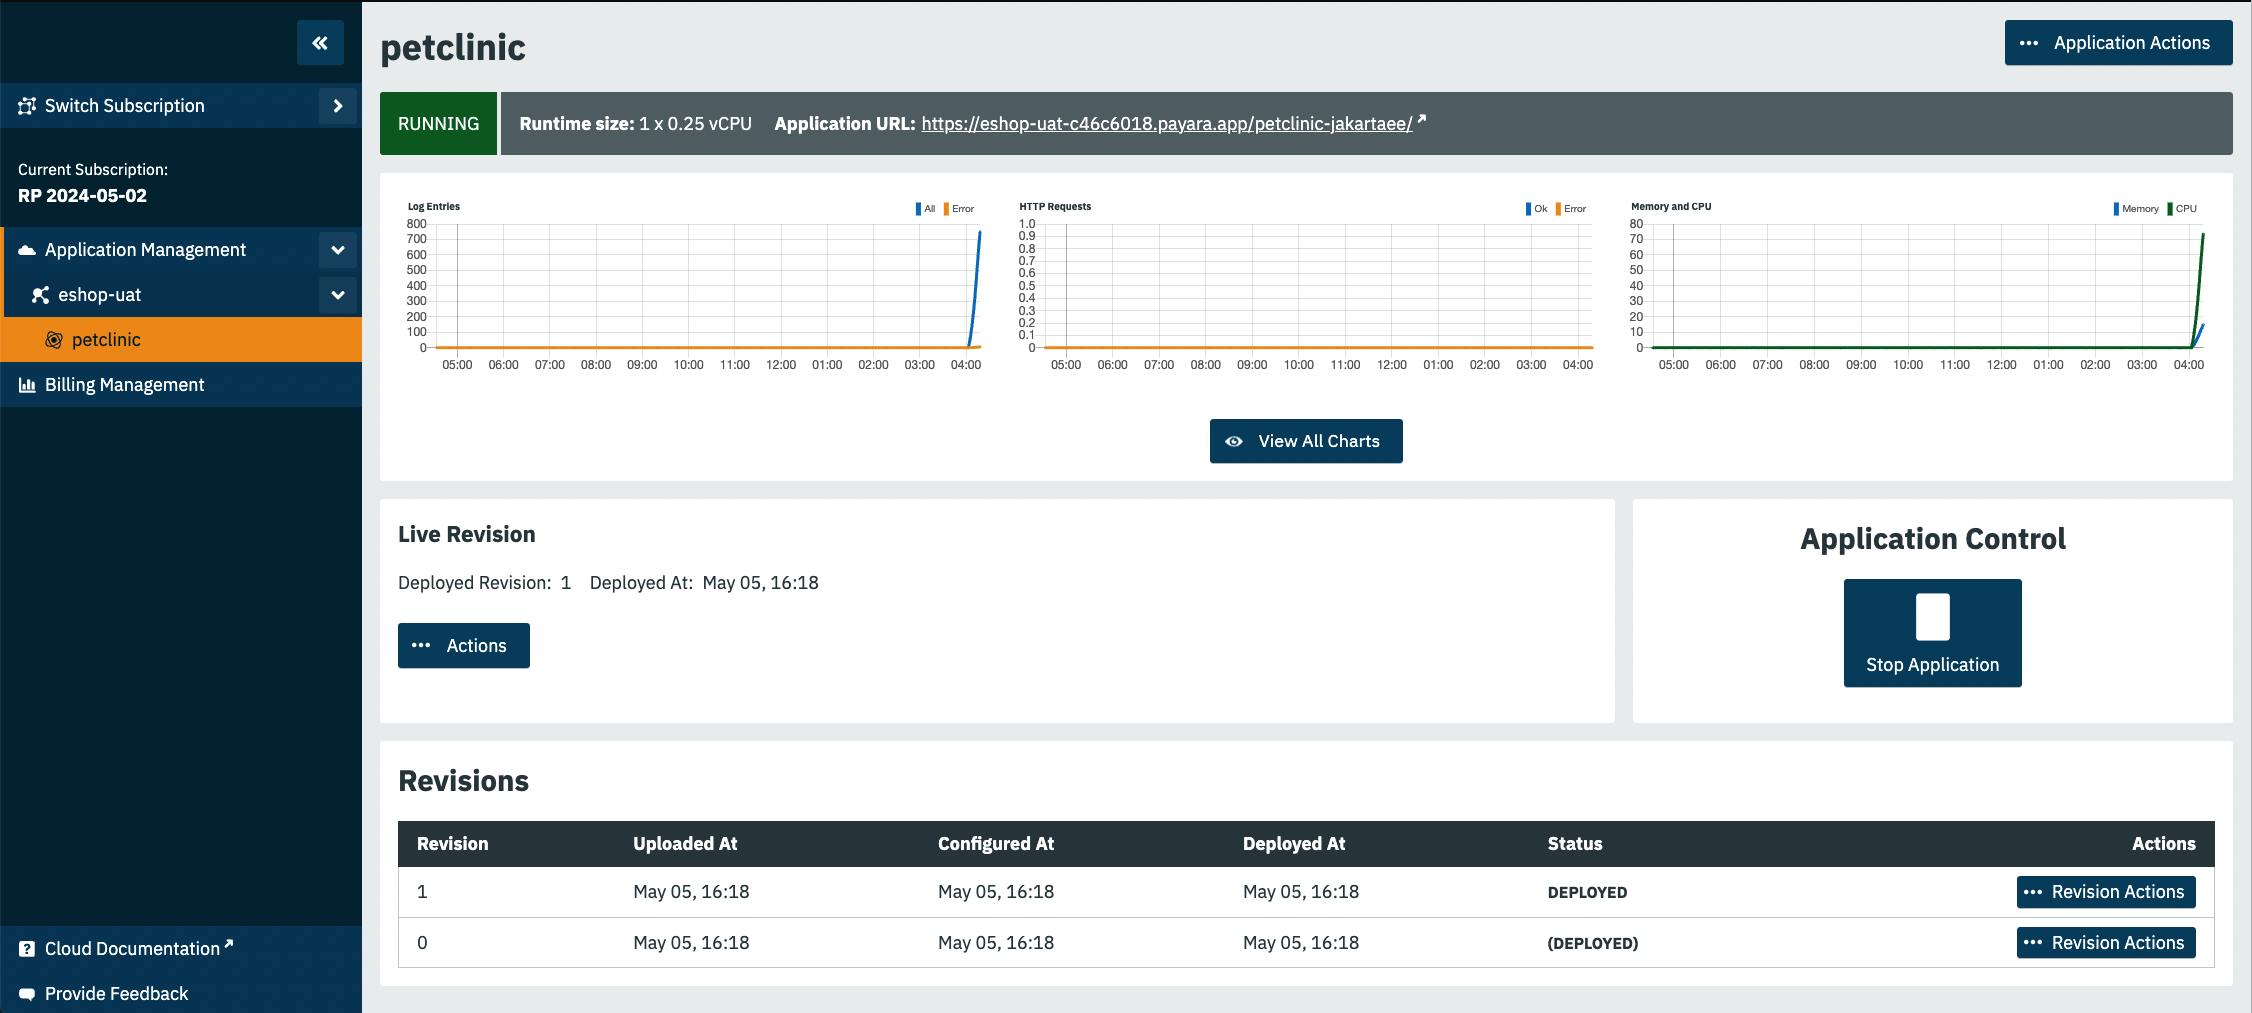Viewport: 2252px width, 1013px height.
Task: Expand Switch Subscription right arrow
Action: click(338, 106)
